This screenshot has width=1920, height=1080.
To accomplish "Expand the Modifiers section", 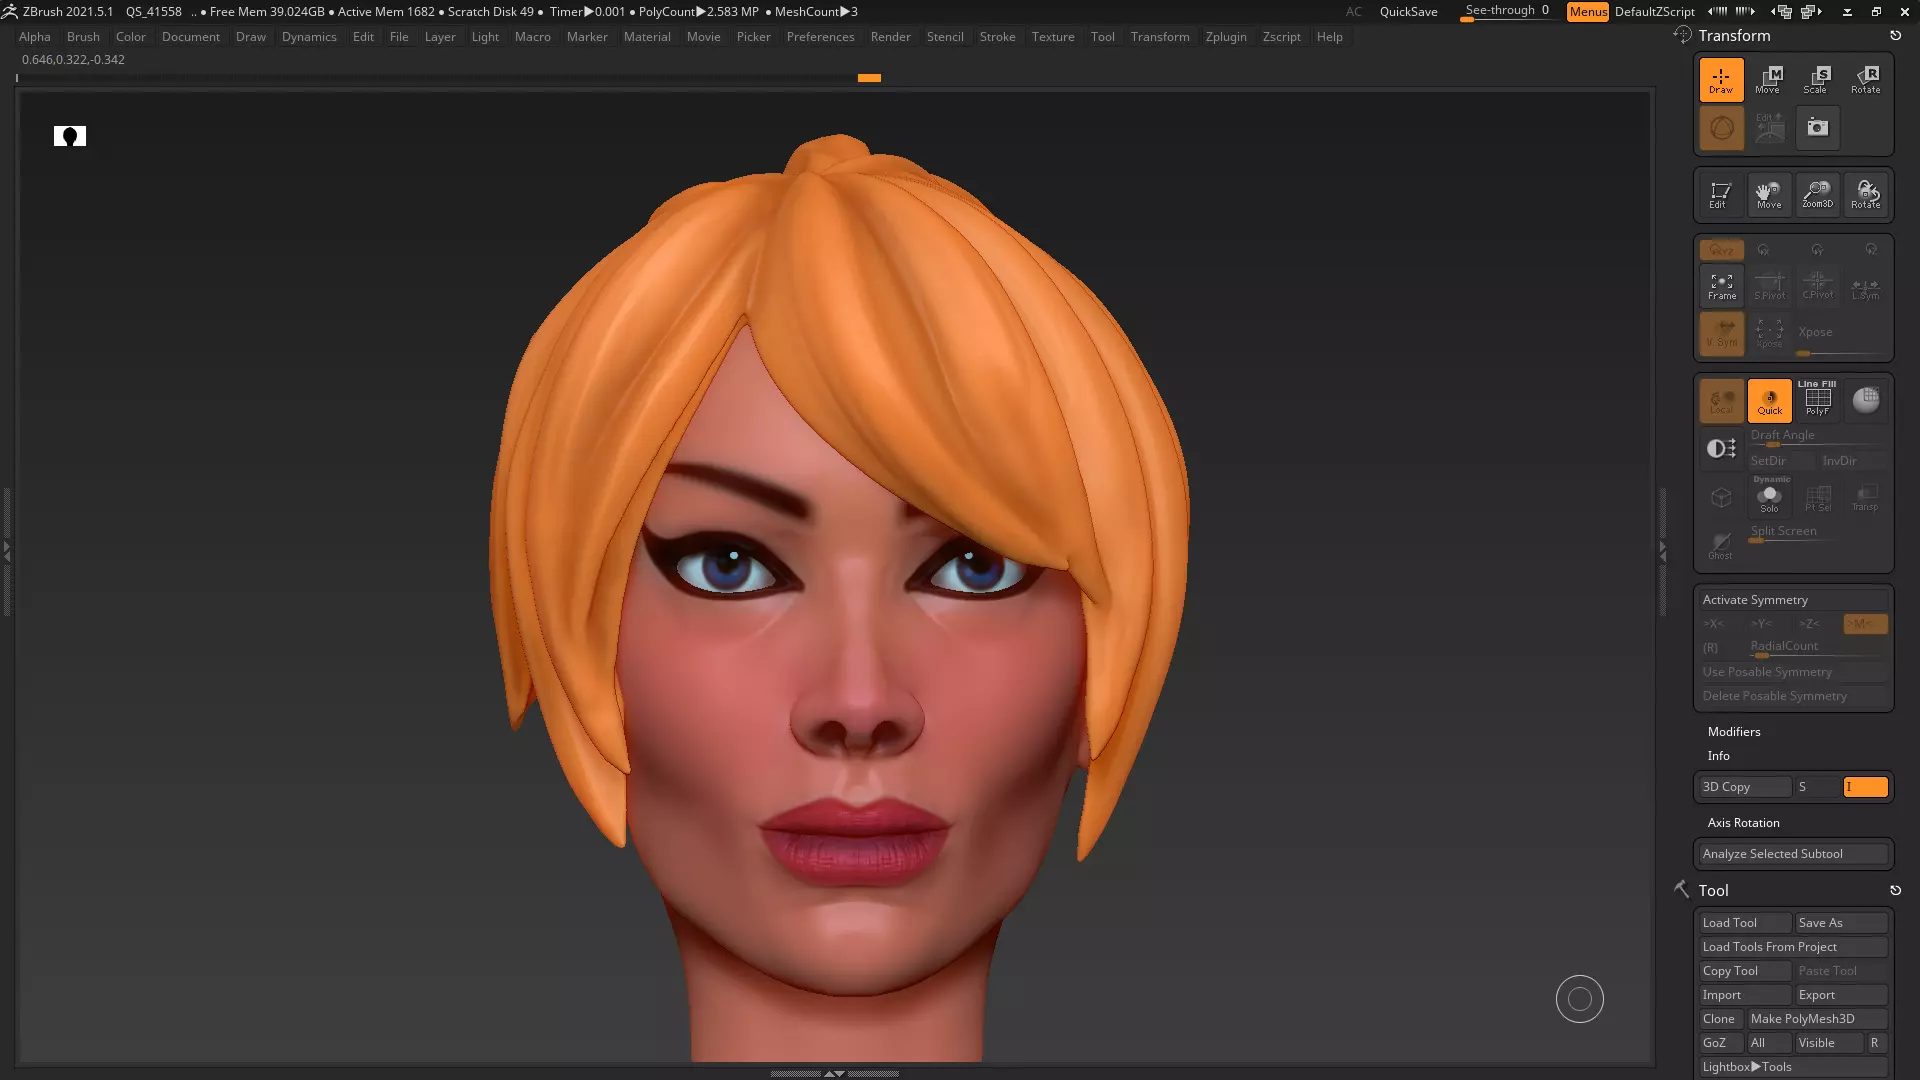I will pos(1733,732).
